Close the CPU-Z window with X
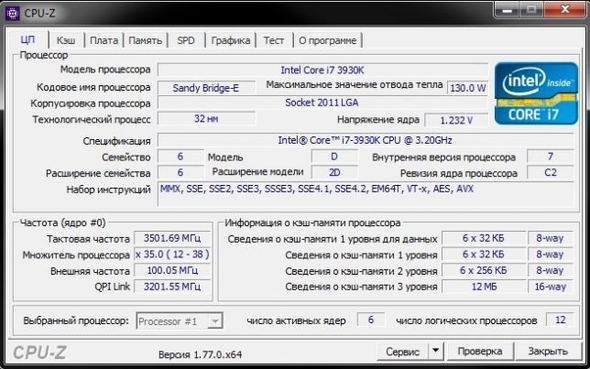 click(564, 9)
